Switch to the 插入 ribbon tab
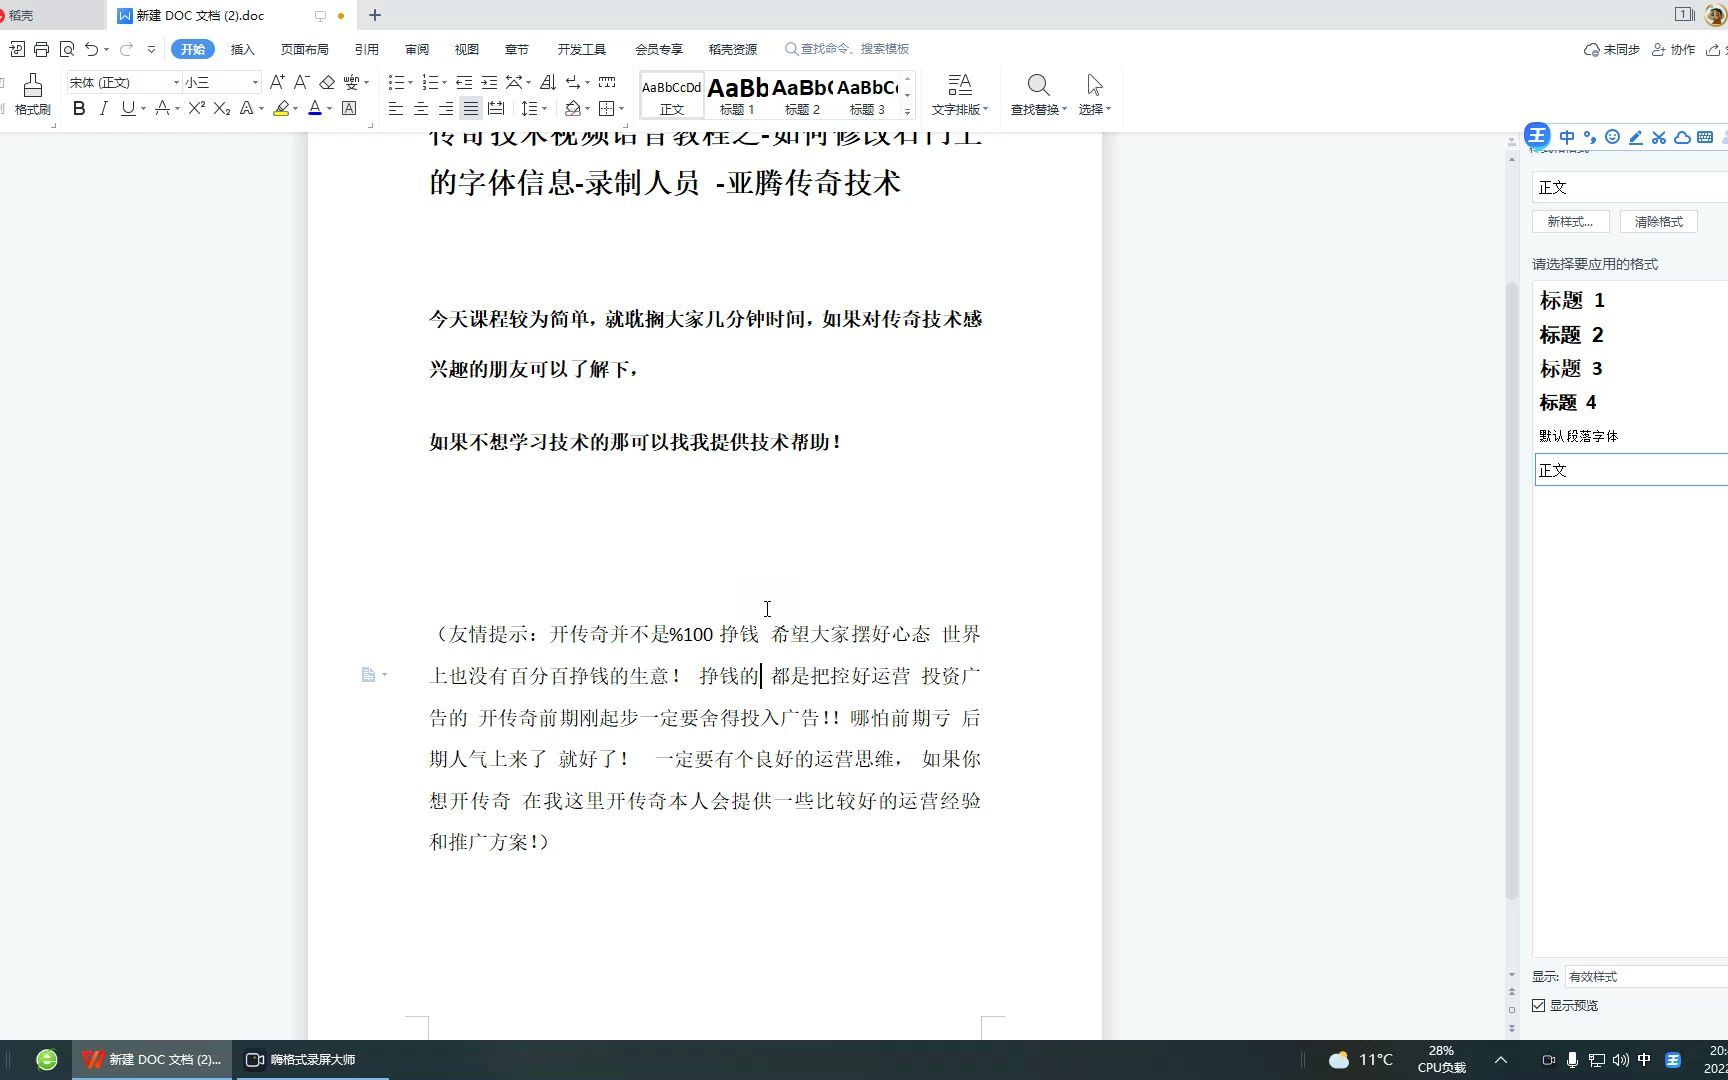The image size is (1728, 1080). 242,48
